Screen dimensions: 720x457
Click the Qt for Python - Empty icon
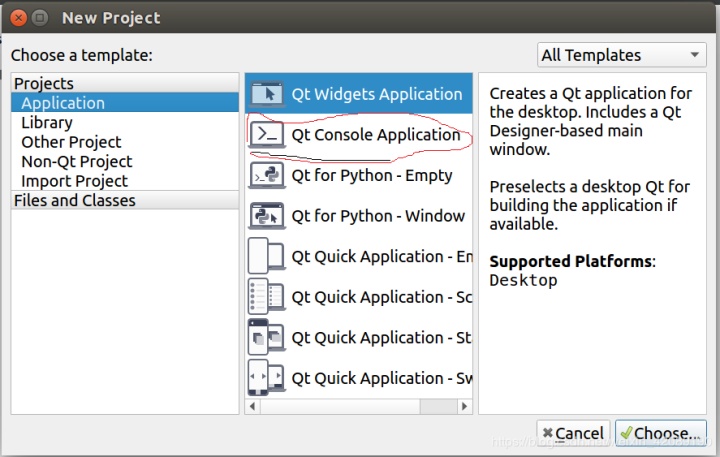[x=266, y=175]
